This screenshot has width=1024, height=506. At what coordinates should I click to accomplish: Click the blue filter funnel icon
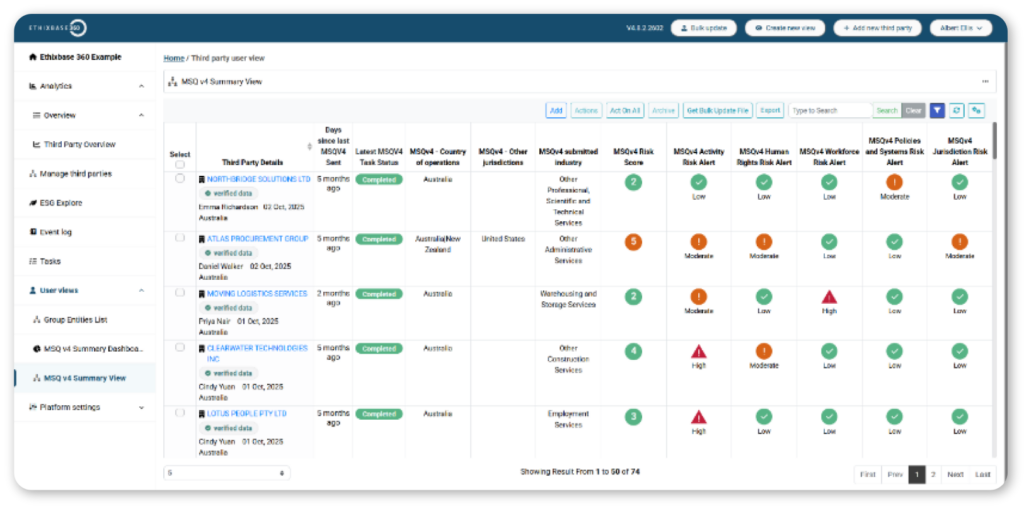click(937, 111)
